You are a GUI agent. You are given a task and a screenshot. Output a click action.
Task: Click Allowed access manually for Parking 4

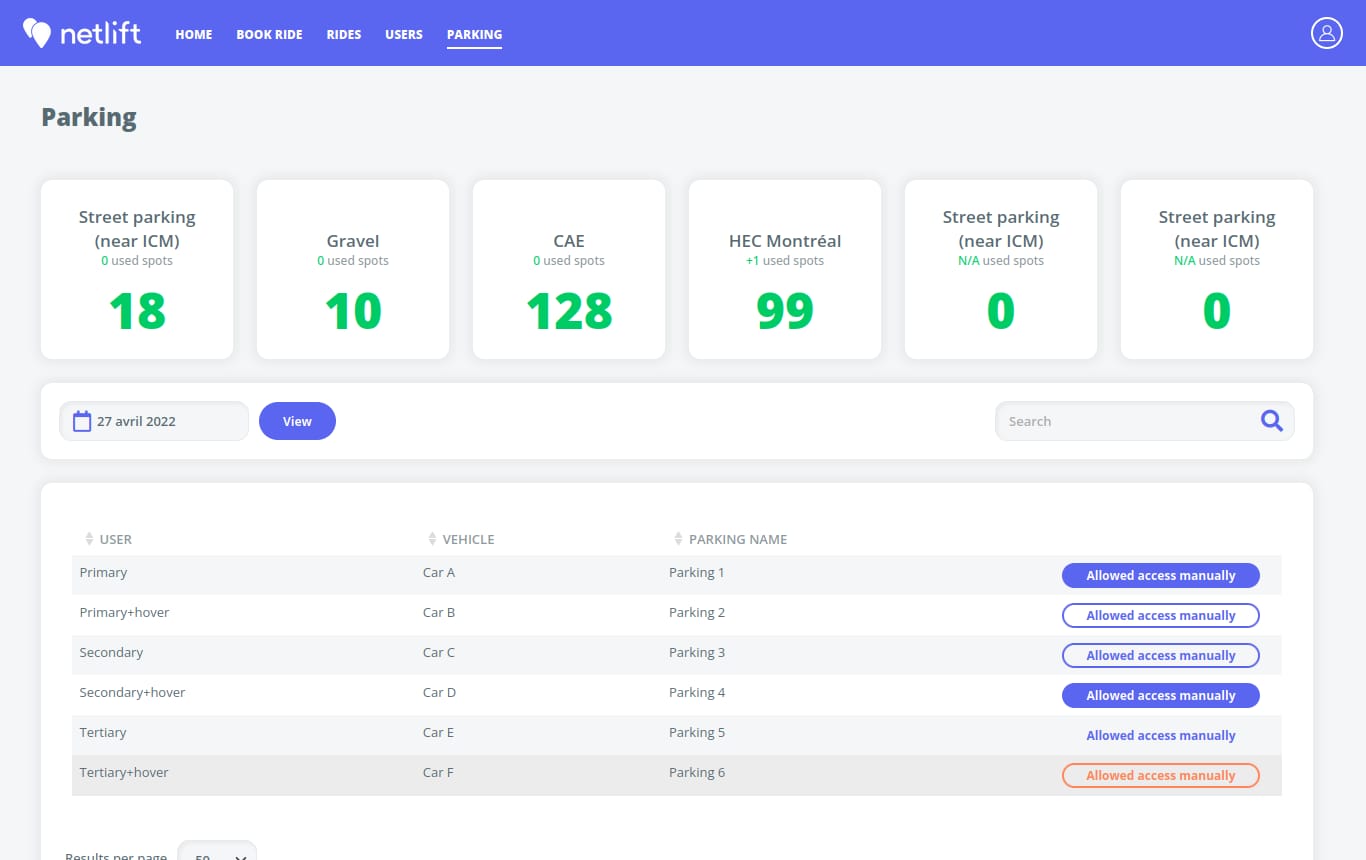click(x=1160, y=695)
